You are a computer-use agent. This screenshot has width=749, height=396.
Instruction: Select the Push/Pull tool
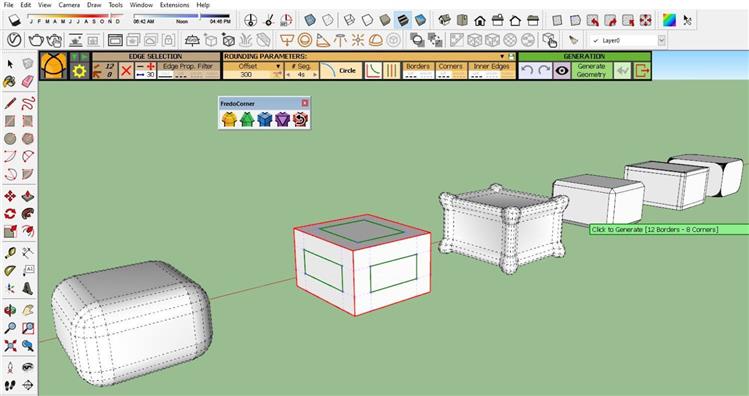tap(28, 196)
